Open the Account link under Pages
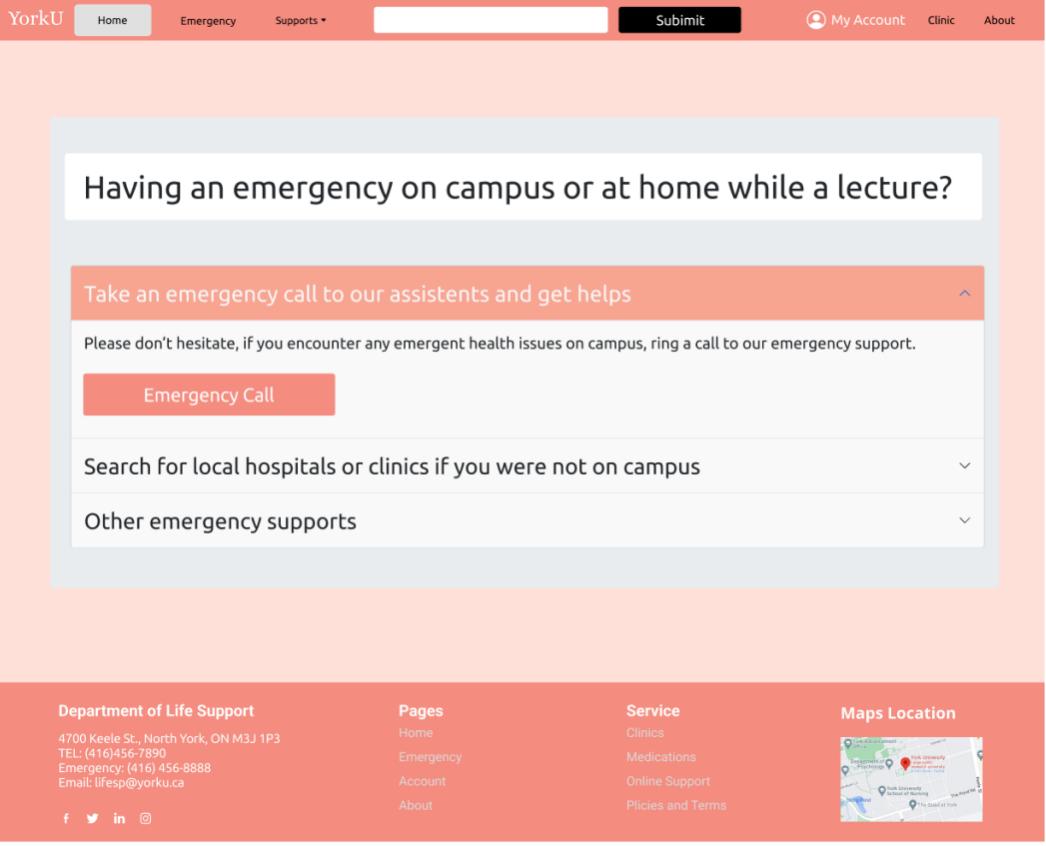1046x846 pixels. coord(422,781)
